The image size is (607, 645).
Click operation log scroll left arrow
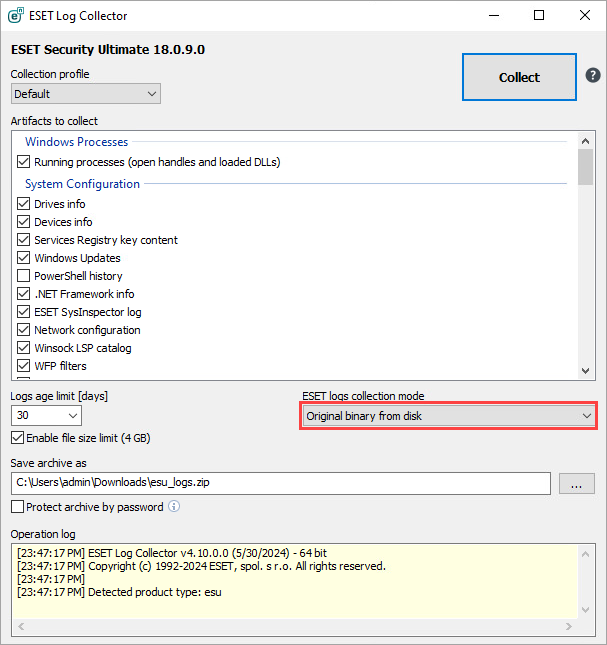(x=21, y=626)
